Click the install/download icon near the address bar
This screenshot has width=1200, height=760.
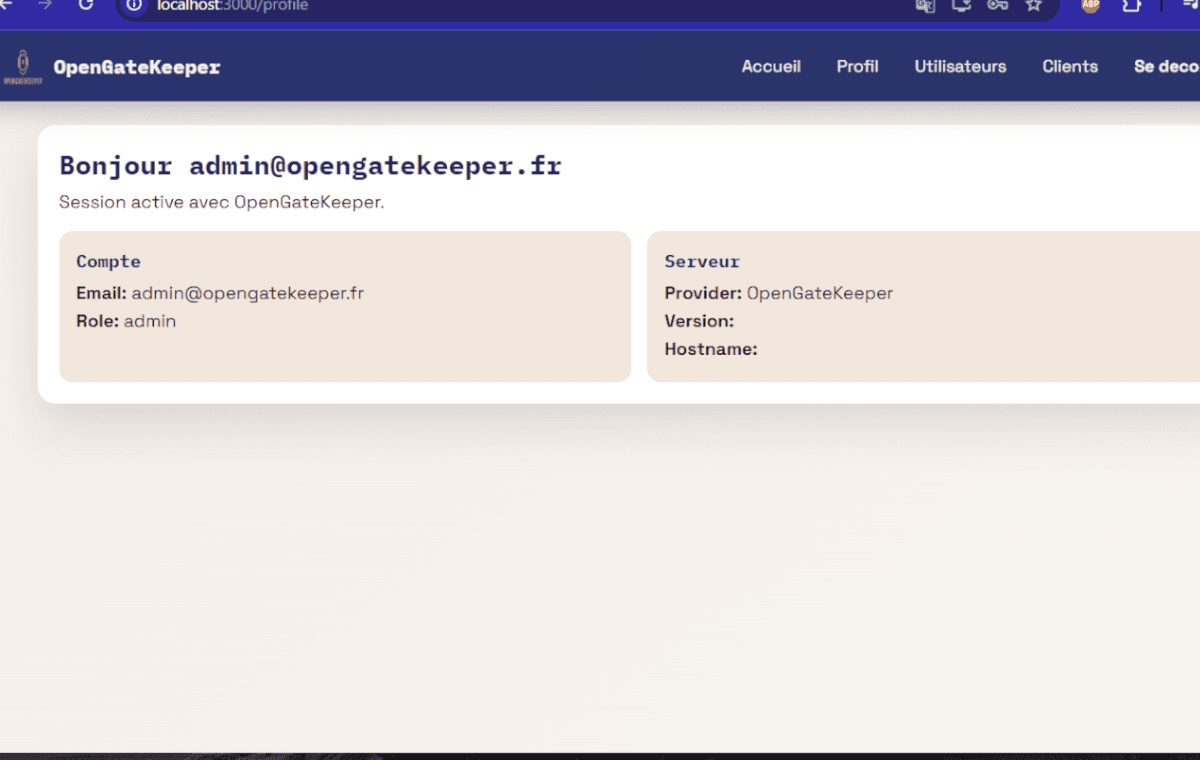click(x=961, y=6)
